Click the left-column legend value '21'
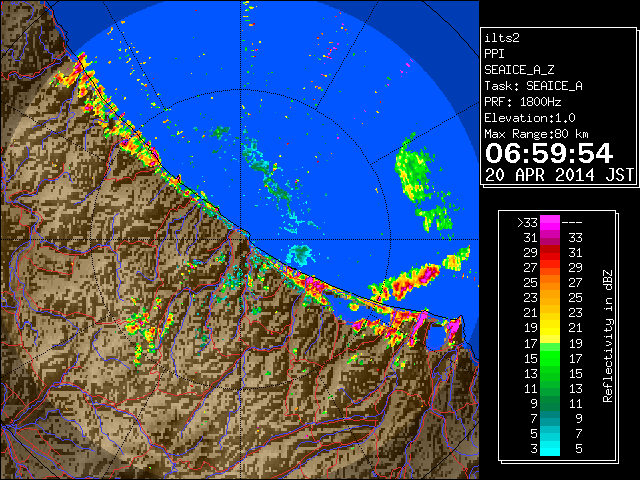The image size is (640, 480). coord(531,313)
